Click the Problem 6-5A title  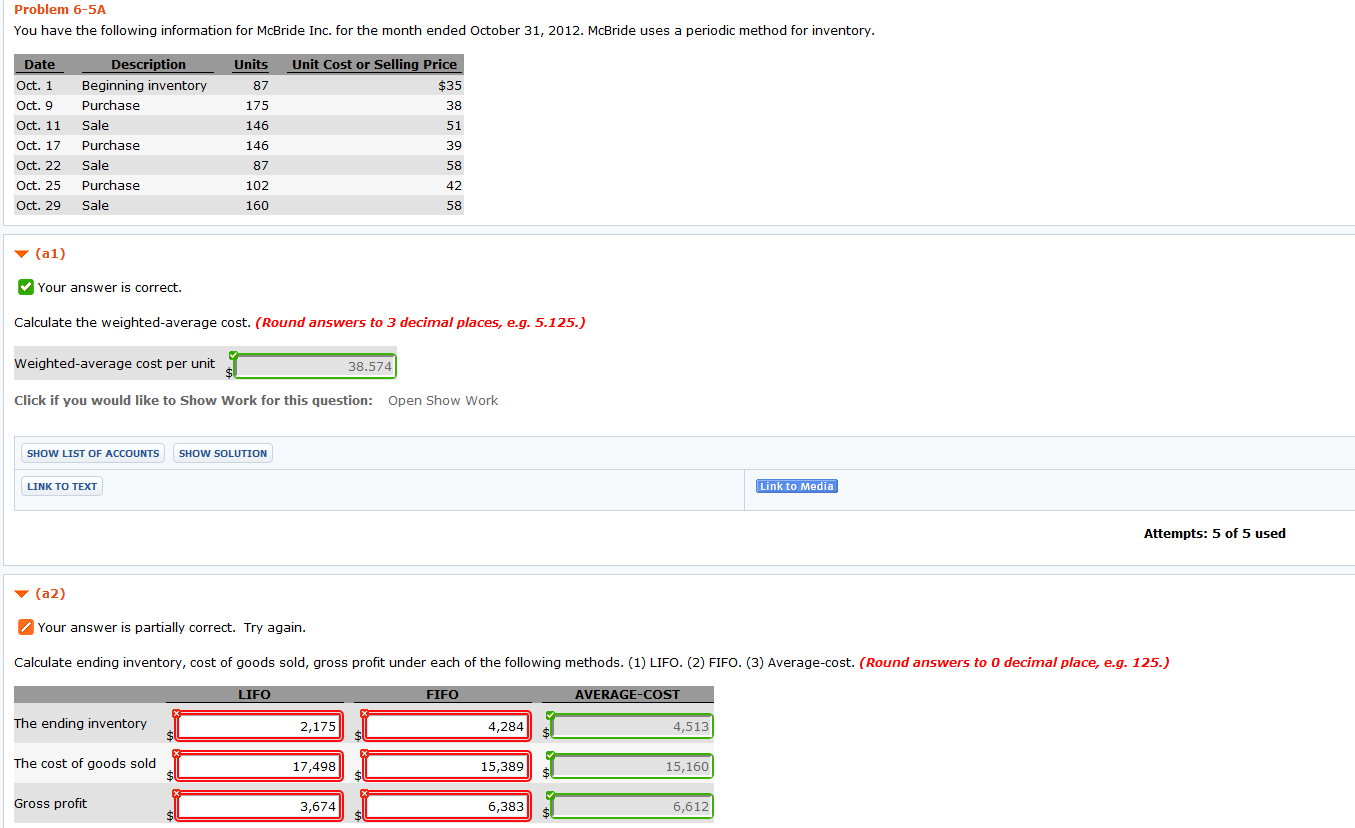click(60, 10)
